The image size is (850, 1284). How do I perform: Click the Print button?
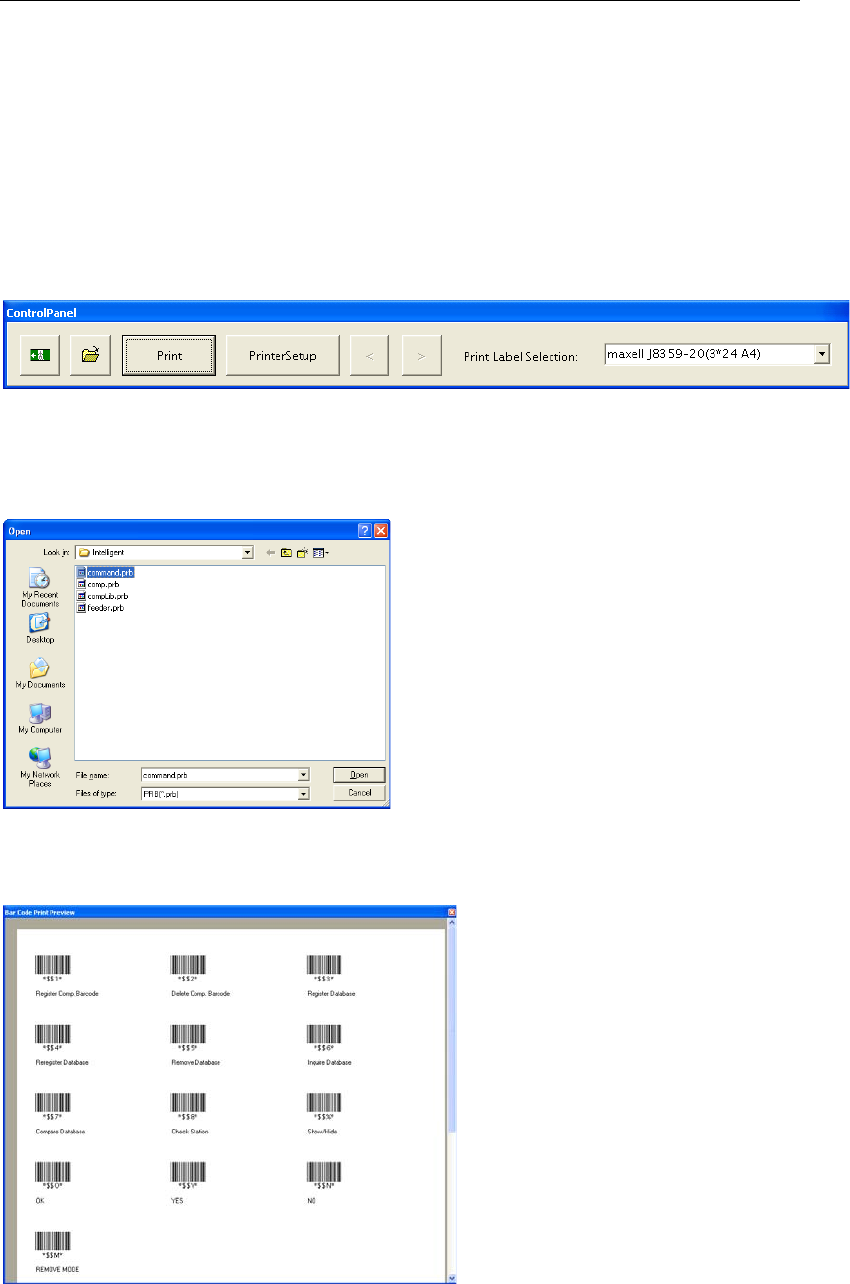pos(169,355)
